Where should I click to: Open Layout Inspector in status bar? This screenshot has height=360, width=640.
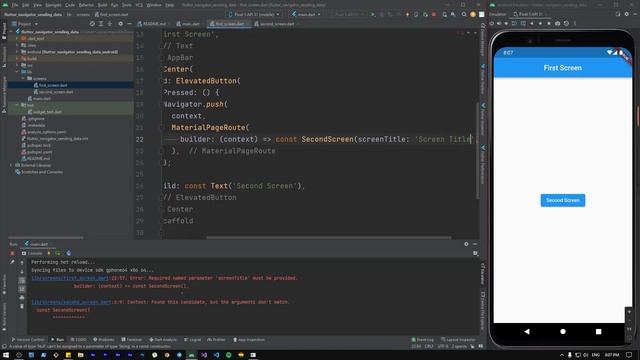458,340
